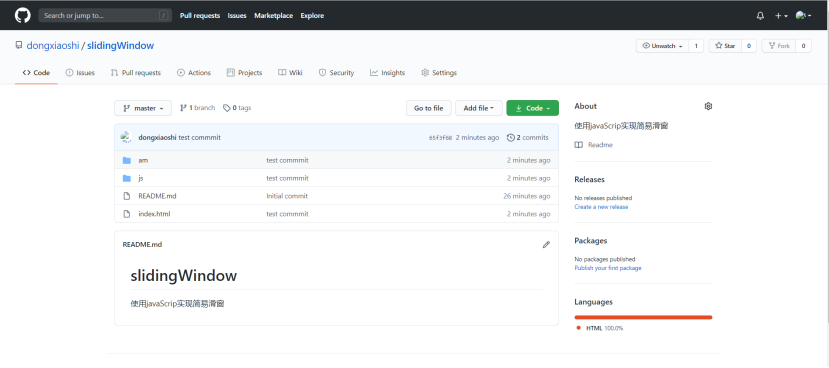Click the index.html file icon
This screenshot has width=829, height=368.
tap(127, 214)
